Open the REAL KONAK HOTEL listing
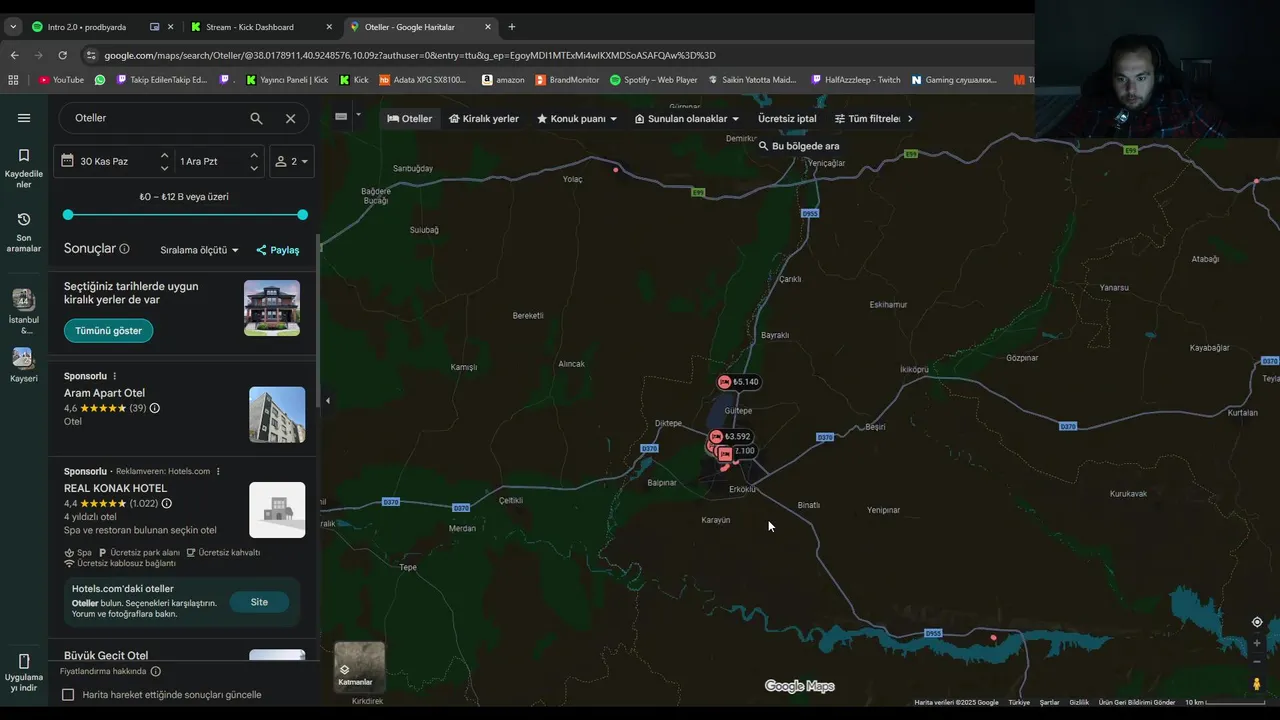This screenshot has width=1280, height=720. click(x=115, y=488)
